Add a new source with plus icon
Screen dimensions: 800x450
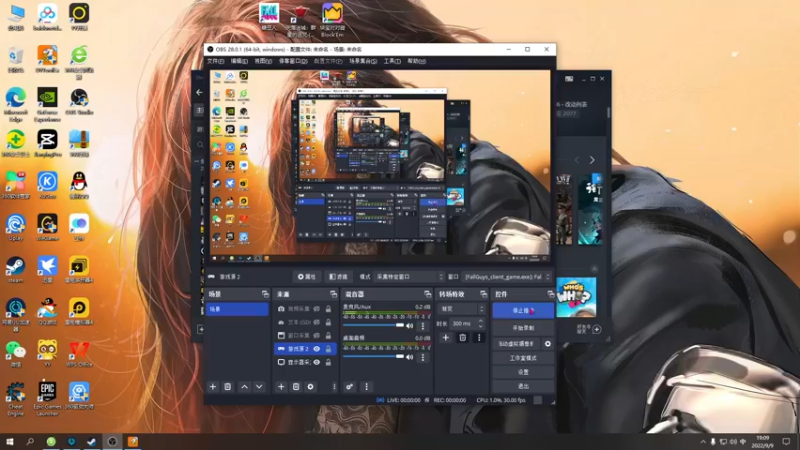281,387
